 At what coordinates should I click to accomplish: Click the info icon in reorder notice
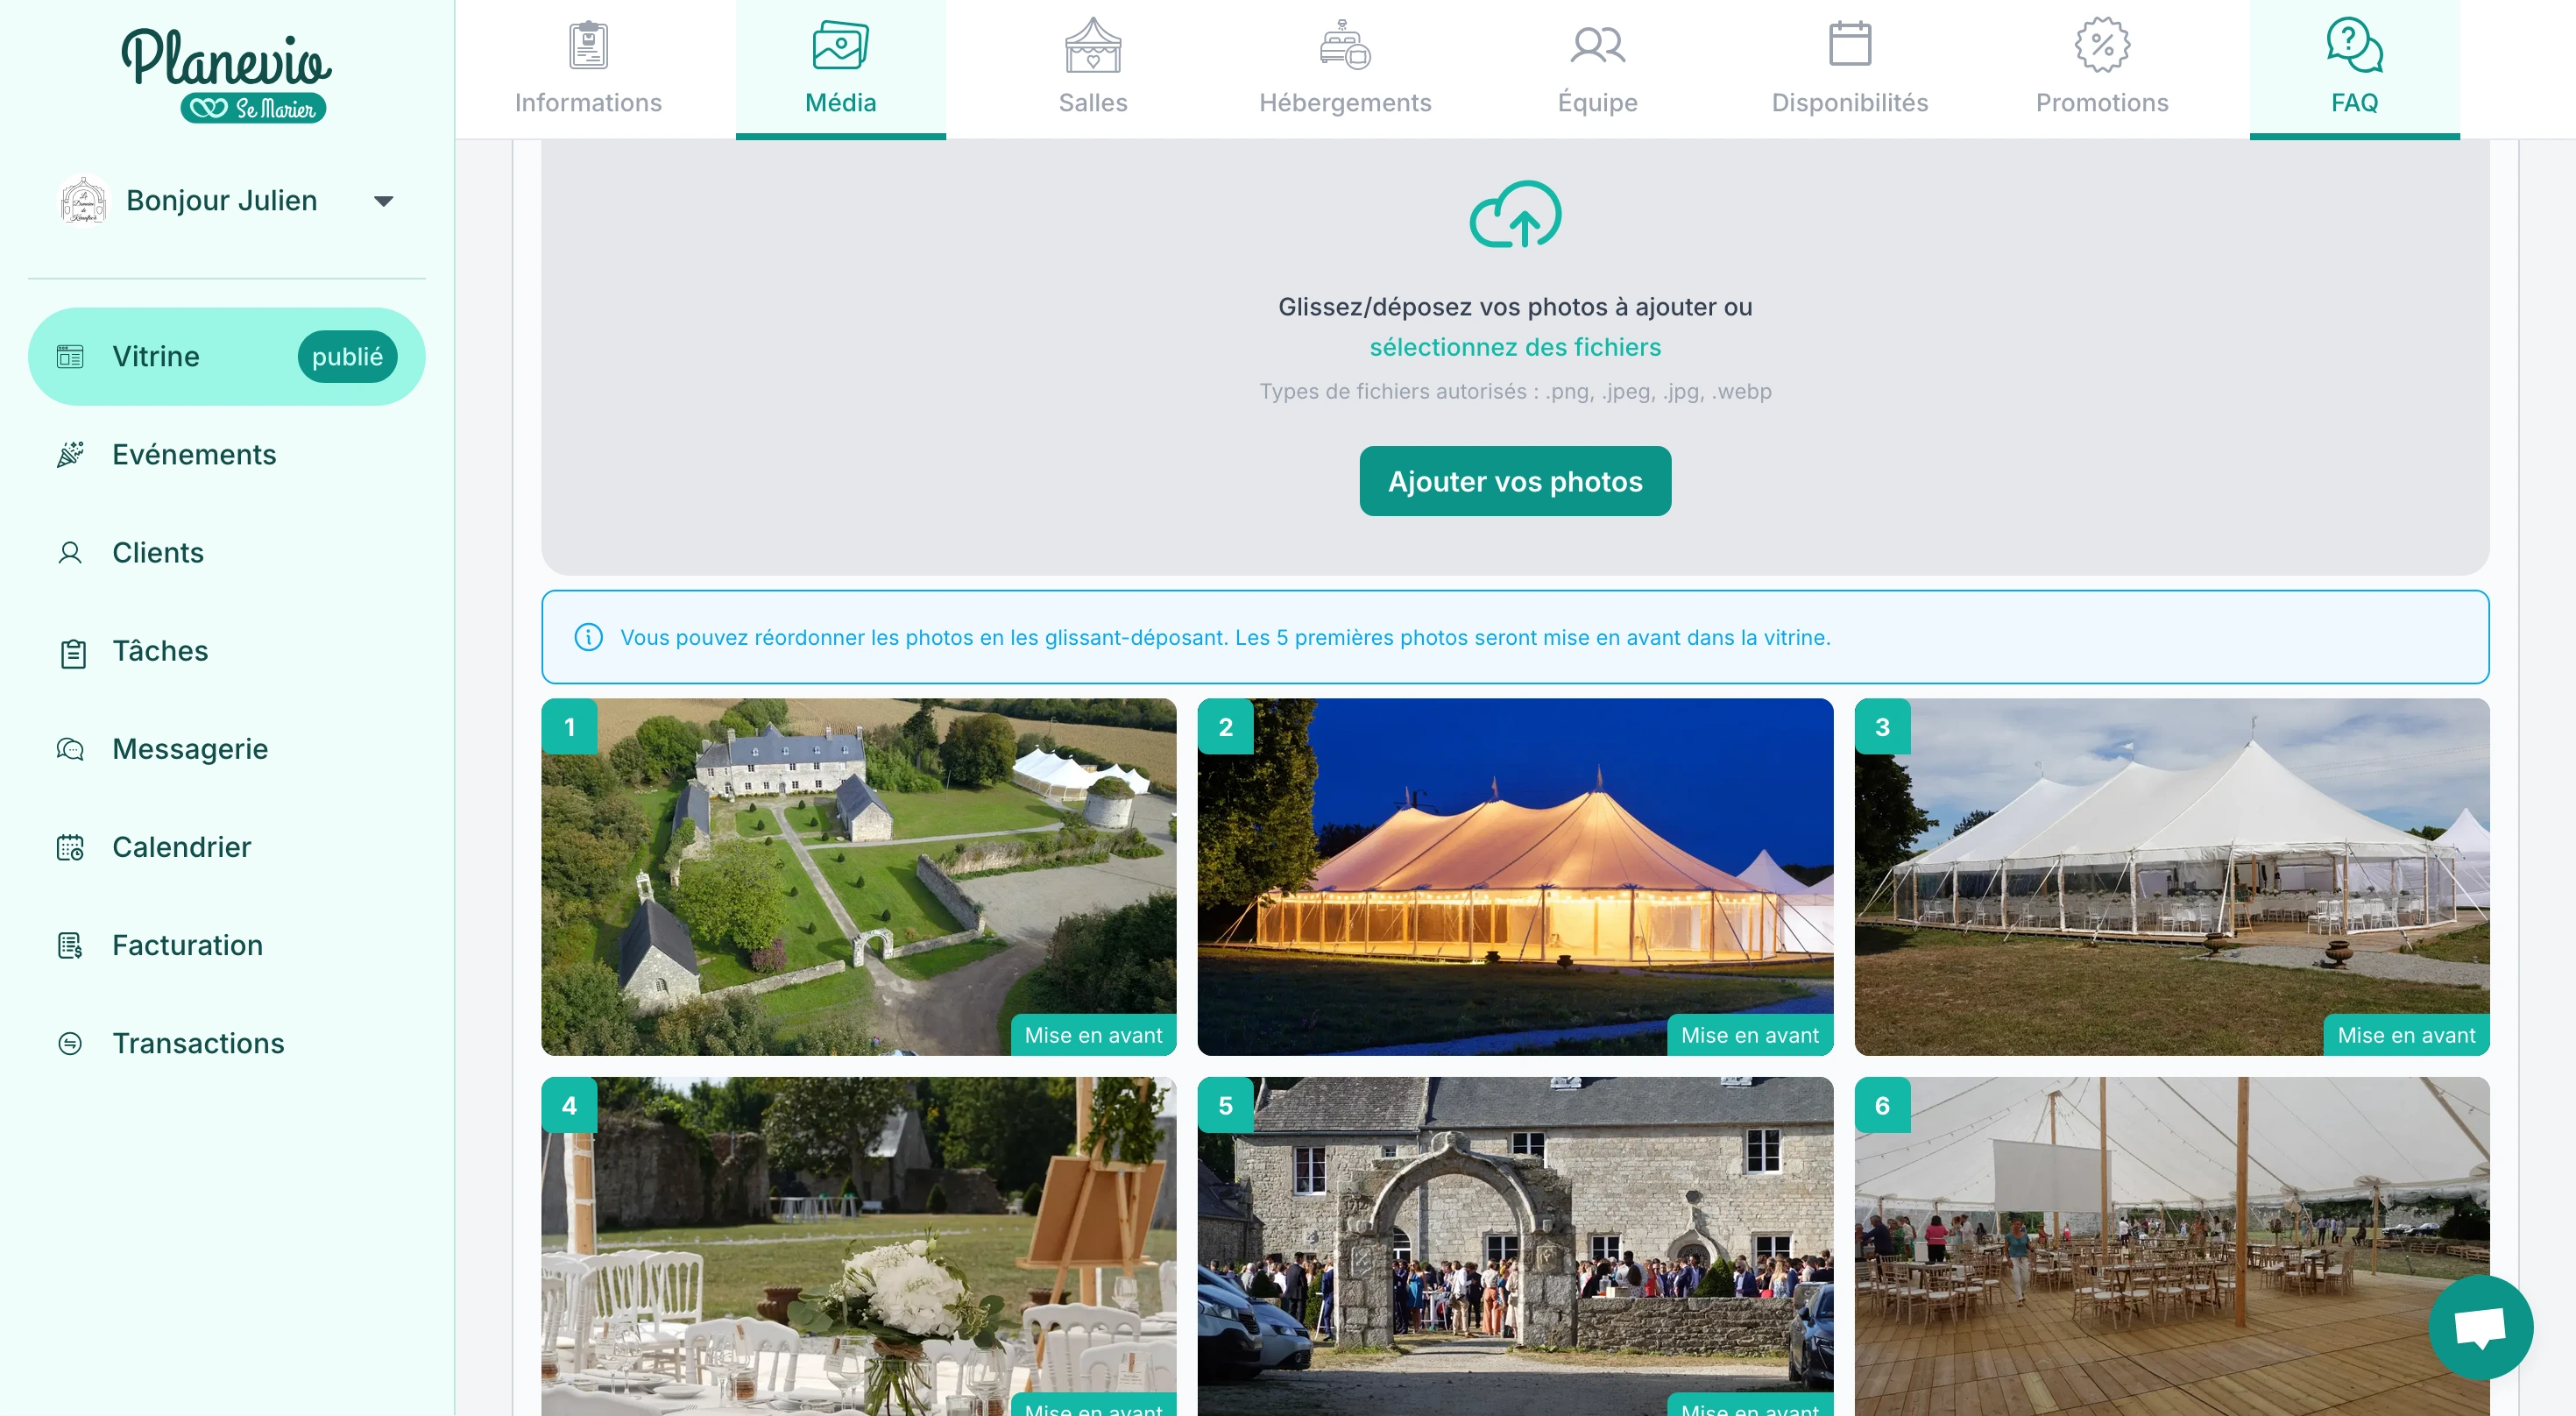coord(588,637)
